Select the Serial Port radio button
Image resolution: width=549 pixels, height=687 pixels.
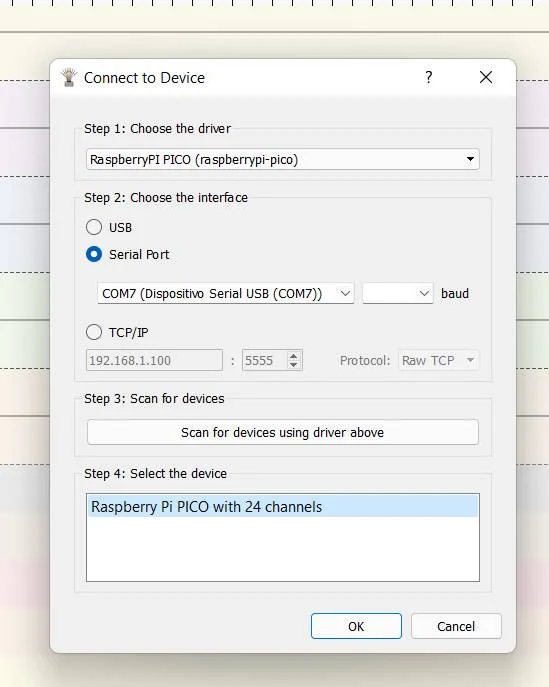pos(94,254)
